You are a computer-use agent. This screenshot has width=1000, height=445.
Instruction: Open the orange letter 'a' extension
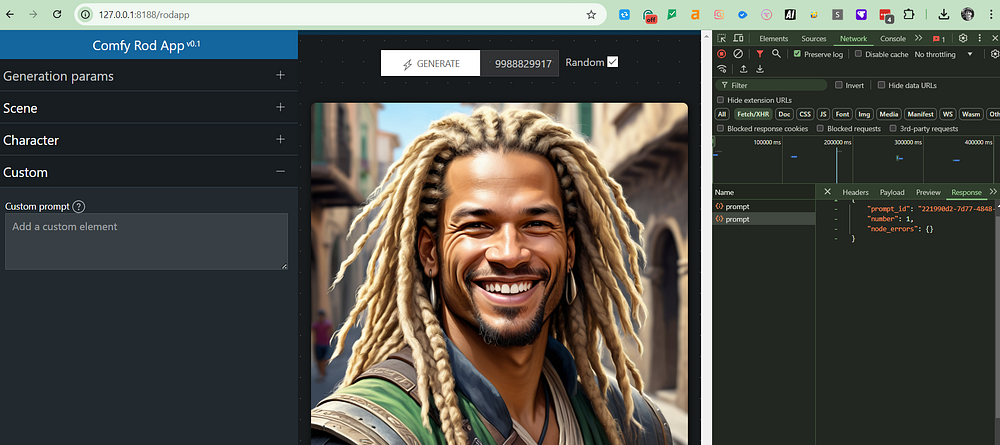coord(695,14)
